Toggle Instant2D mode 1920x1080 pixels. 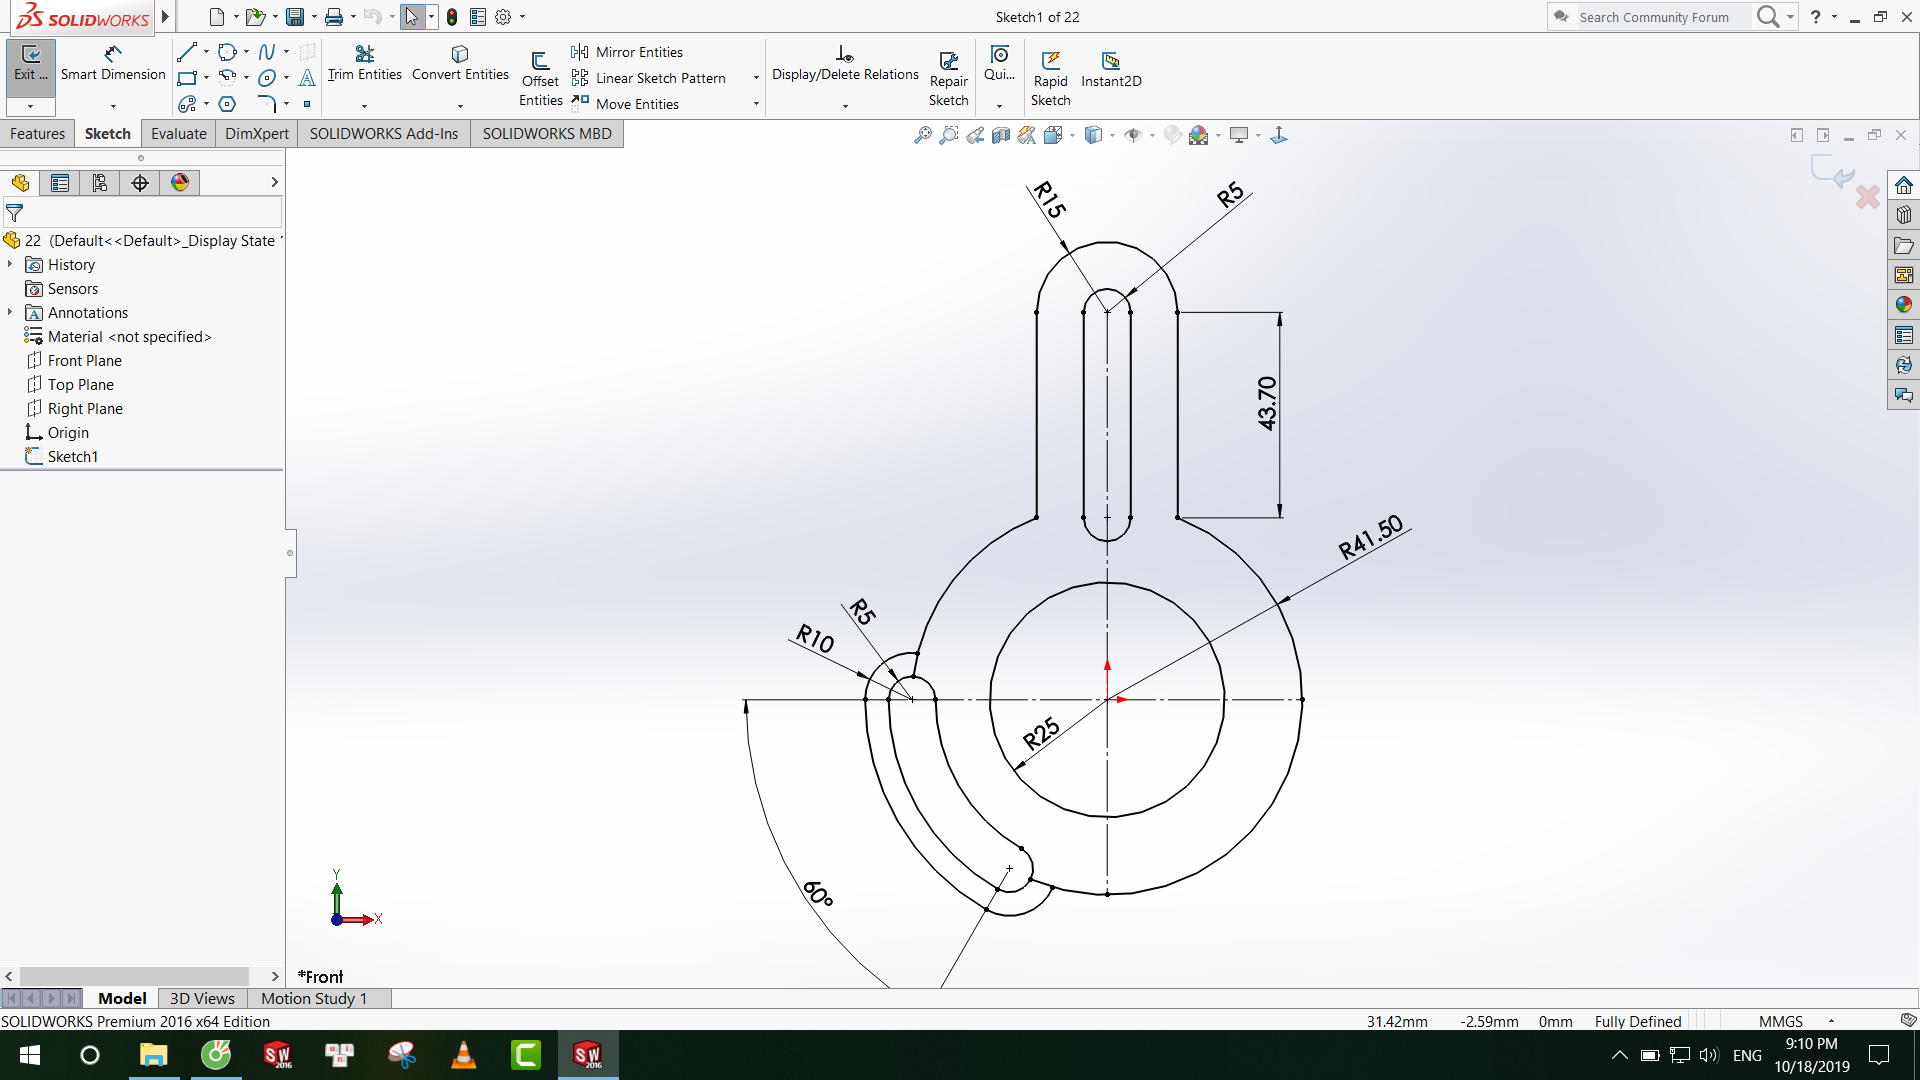(x=1111, y=70)
